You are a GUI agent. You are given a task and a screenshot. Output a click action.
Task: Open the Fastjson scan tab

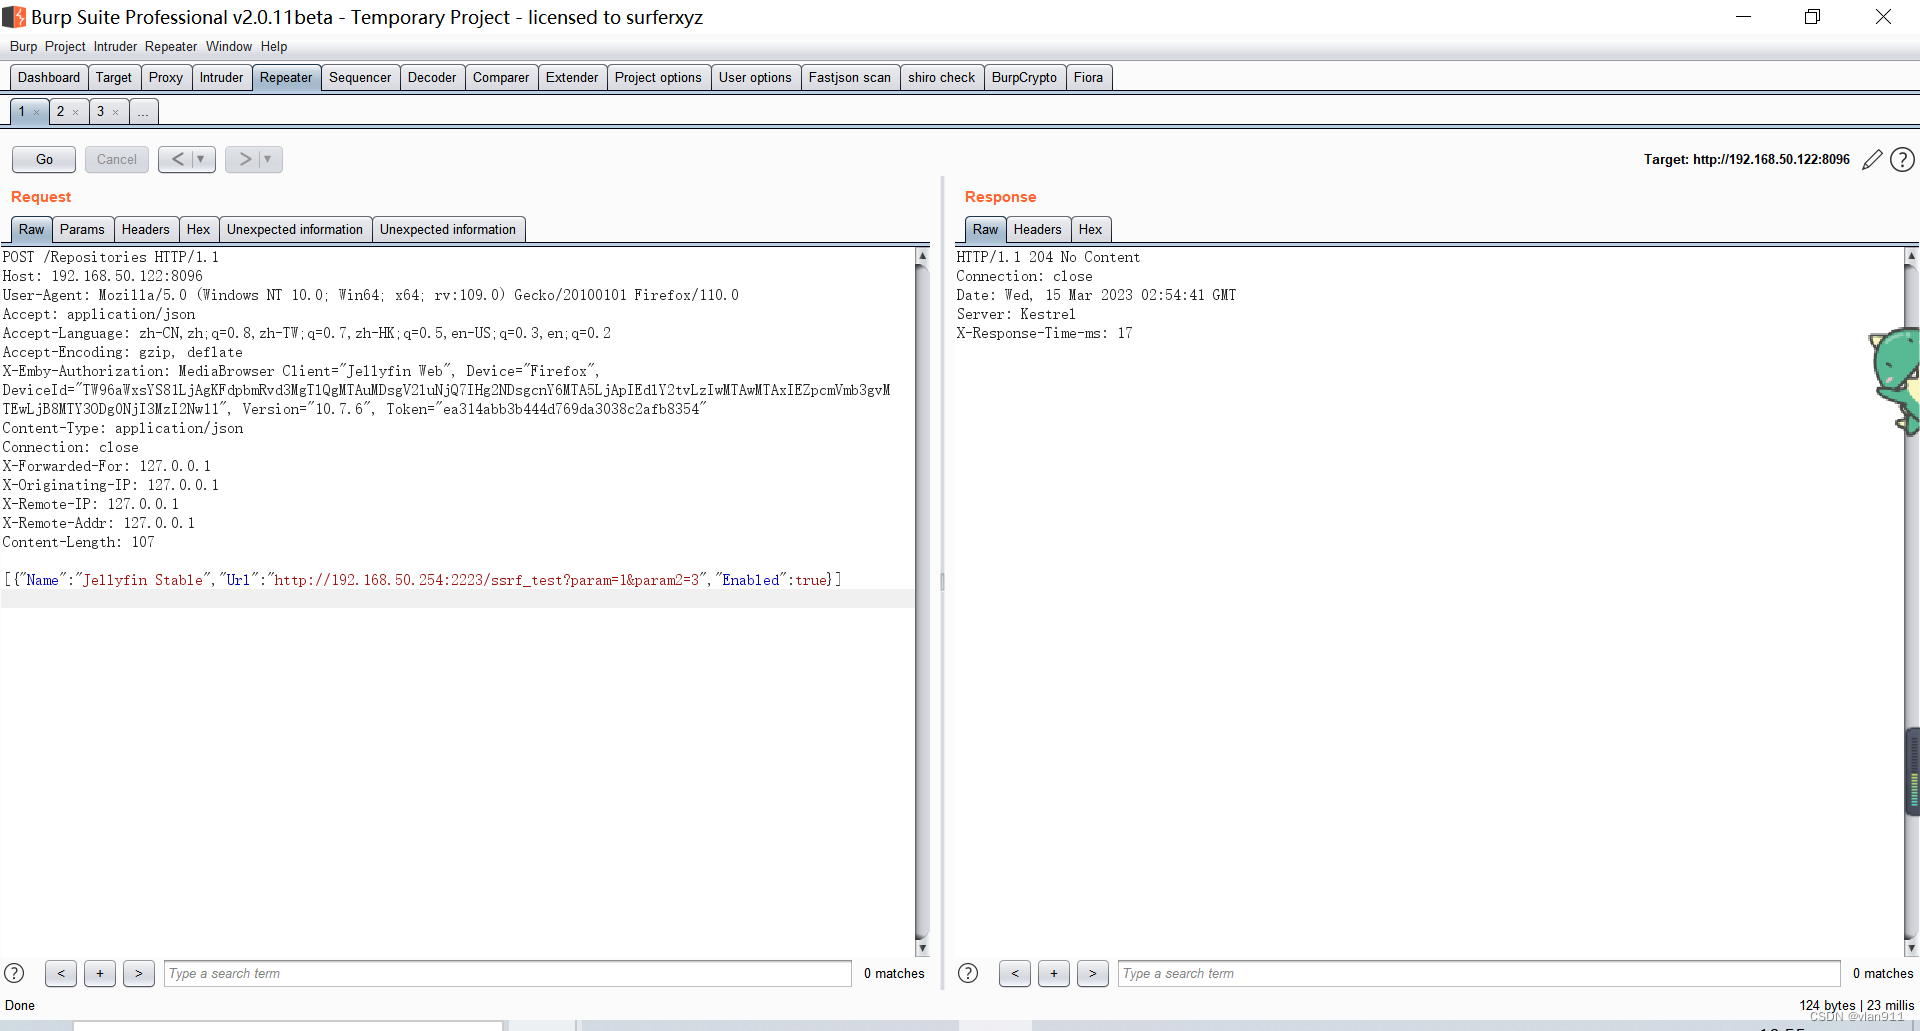pos(850,77)
